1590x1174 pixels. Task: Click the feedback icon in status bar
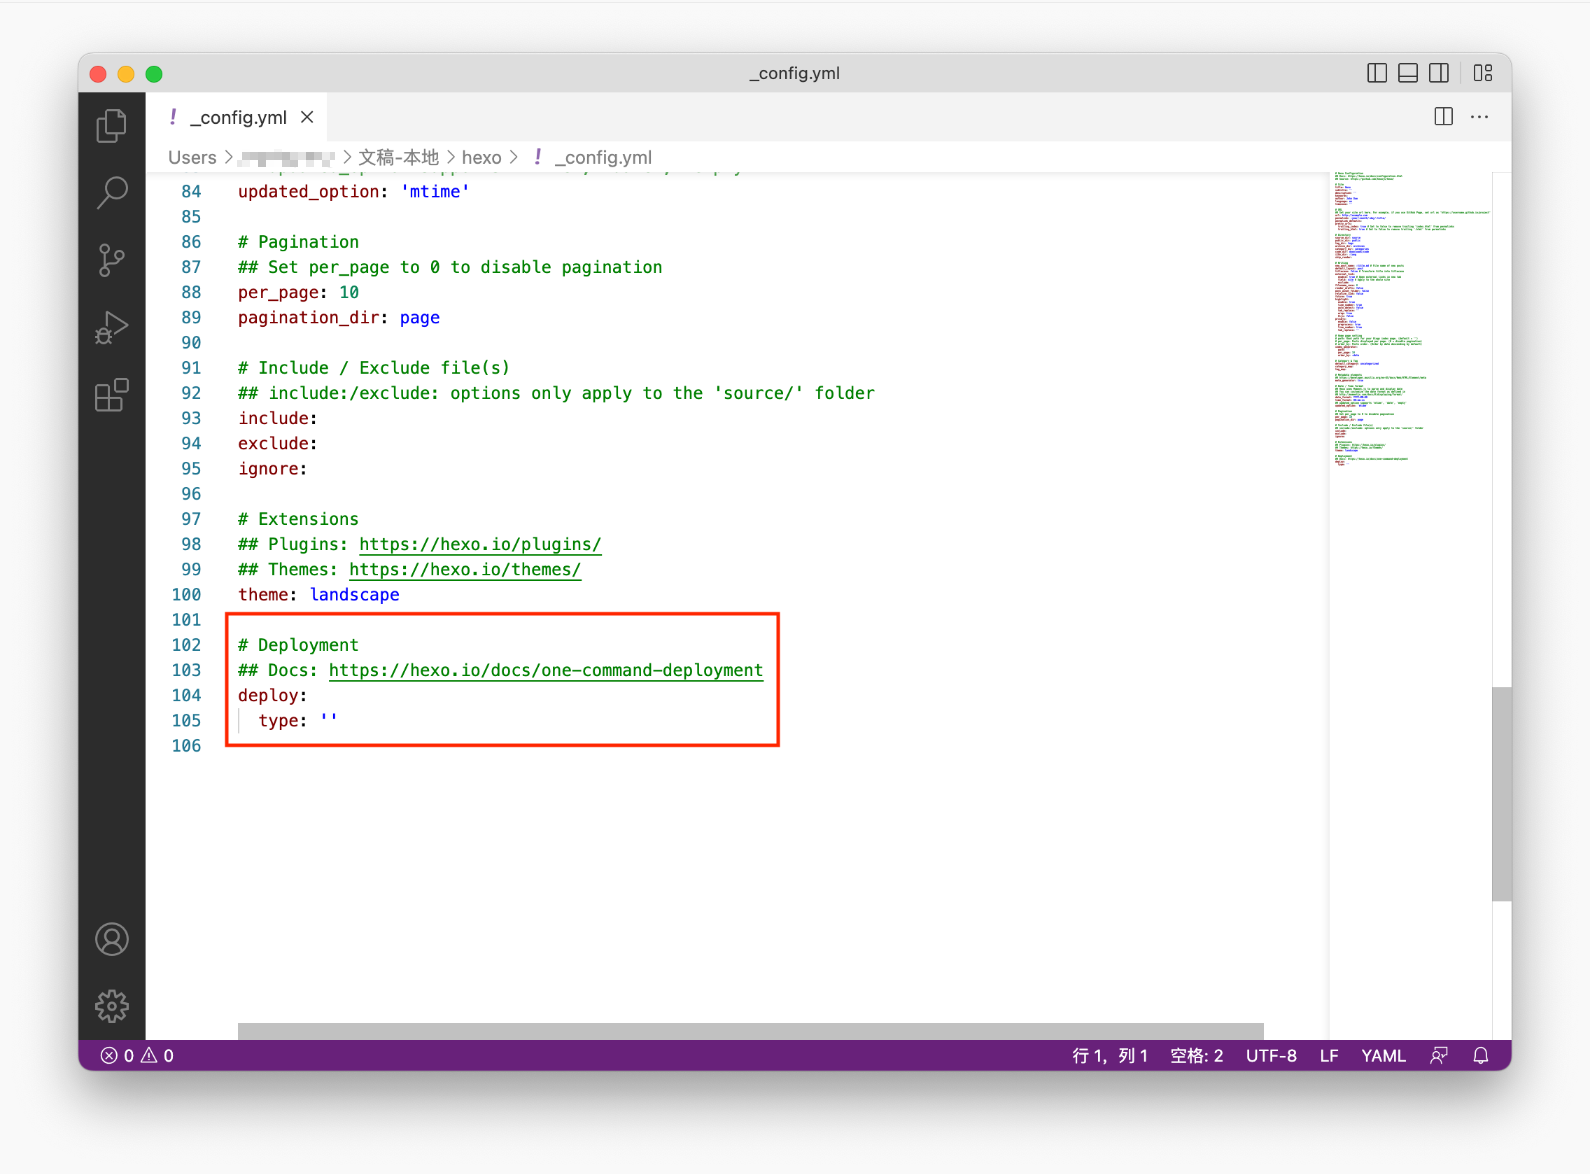1439,1055
